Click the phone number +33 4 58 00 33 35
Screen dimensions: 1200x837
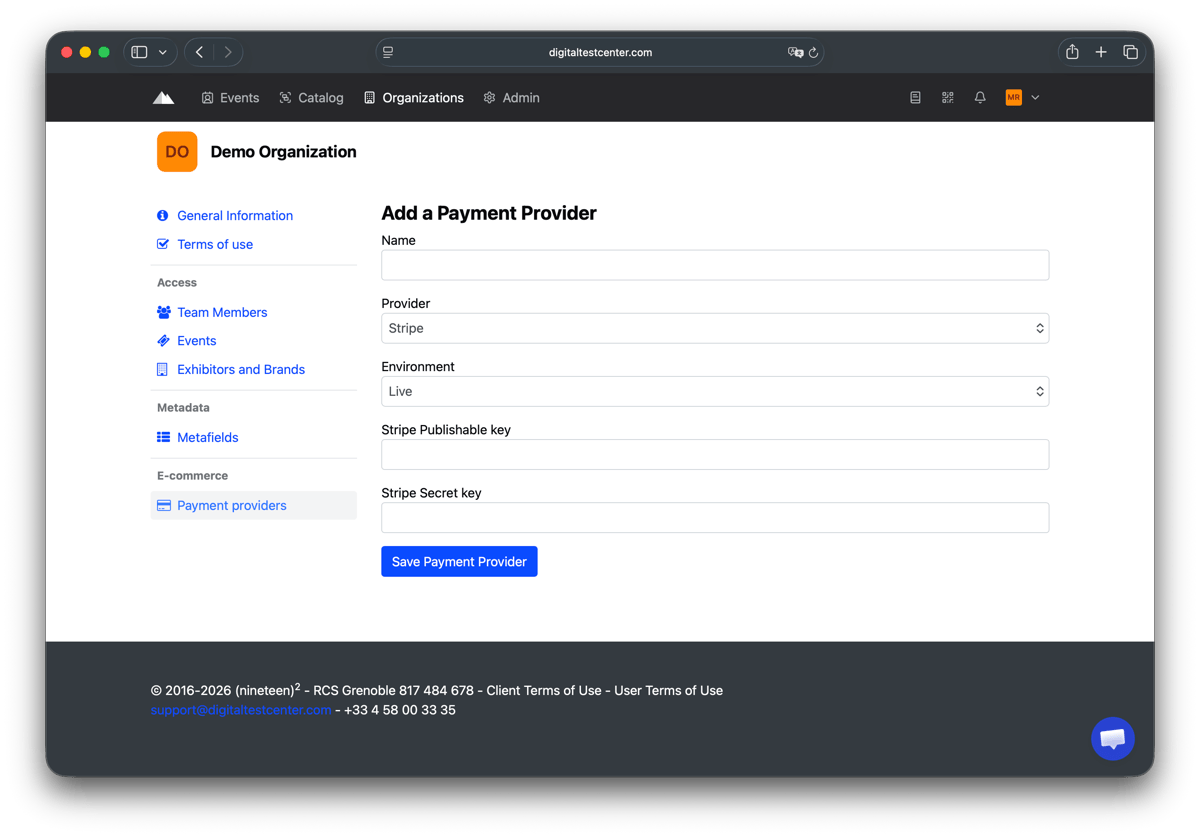click(400, 710)
